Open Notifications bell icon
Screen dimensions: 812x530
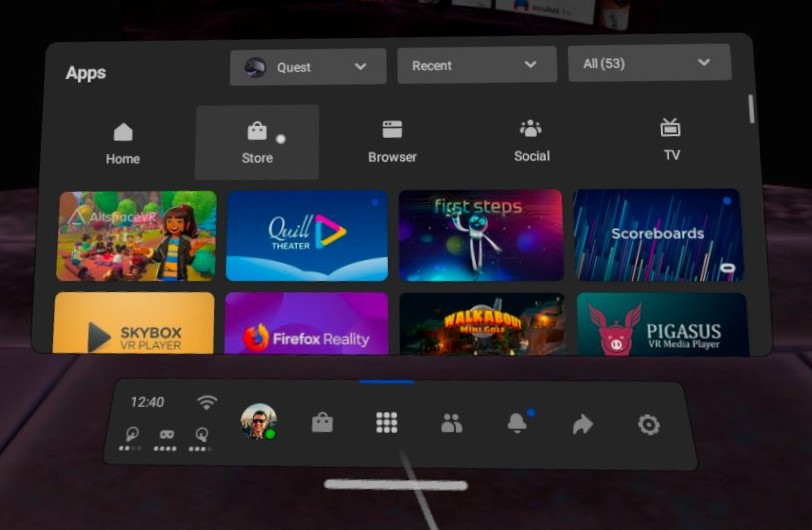(517, 423)
